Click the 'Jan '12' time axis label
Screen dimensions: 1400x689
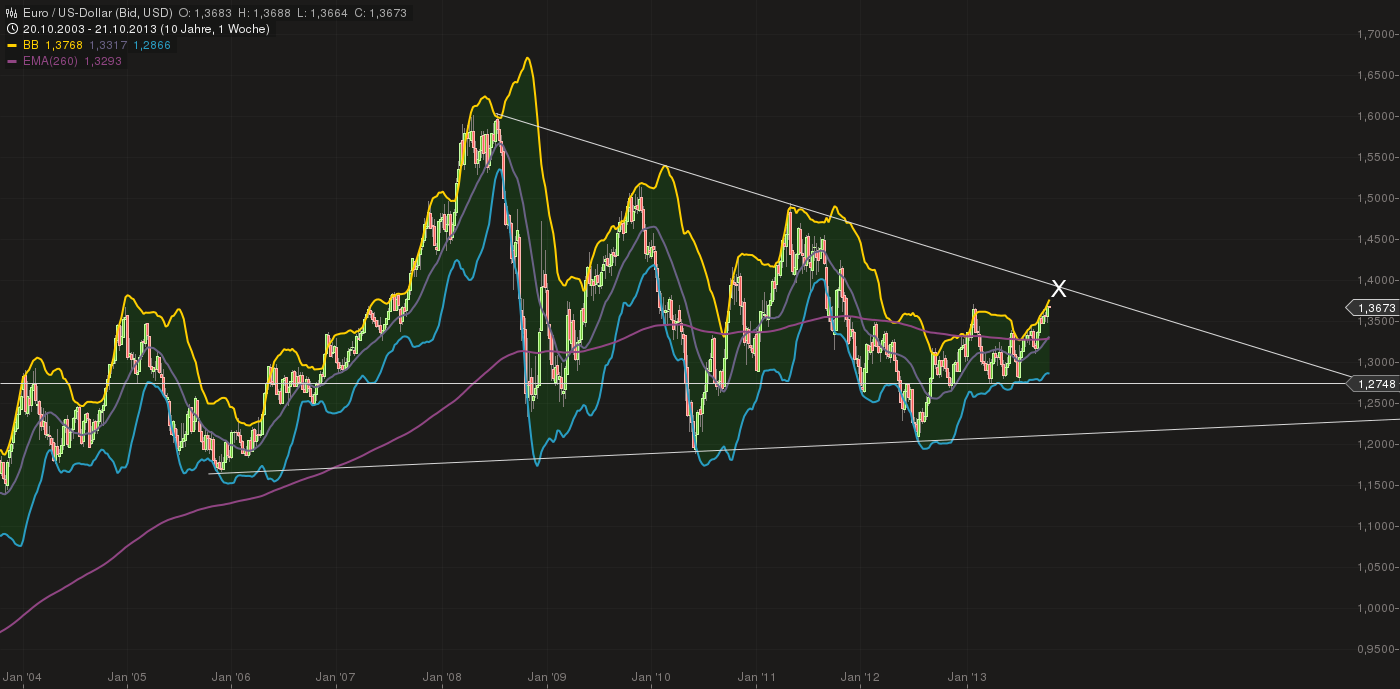pyautogui.click(x=861, y=677)
